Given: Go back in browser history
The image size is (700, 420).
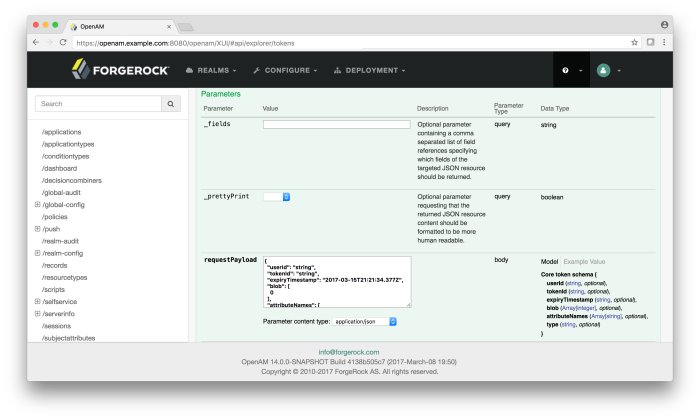Looking at the screenshot, I should [36, 42].
